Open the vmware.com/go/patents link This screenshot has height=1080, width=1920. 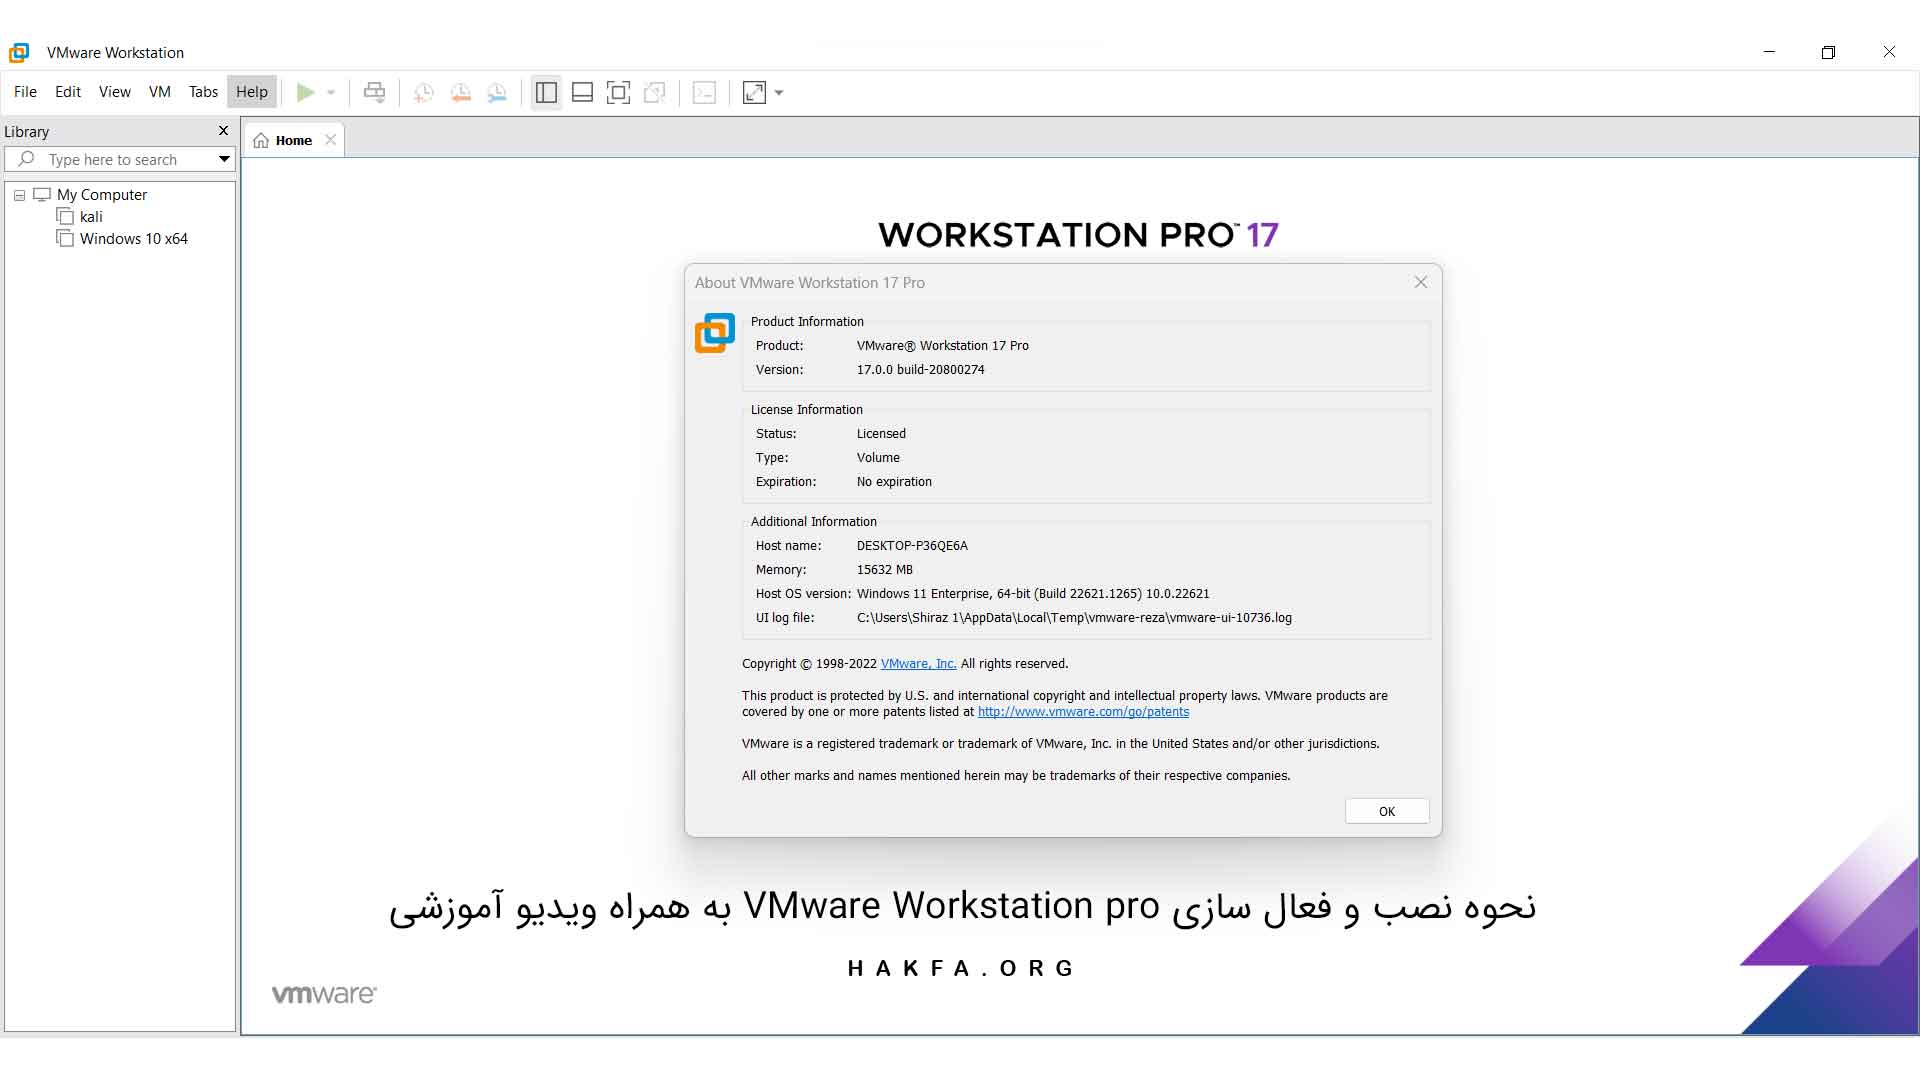pos(1083,712)
